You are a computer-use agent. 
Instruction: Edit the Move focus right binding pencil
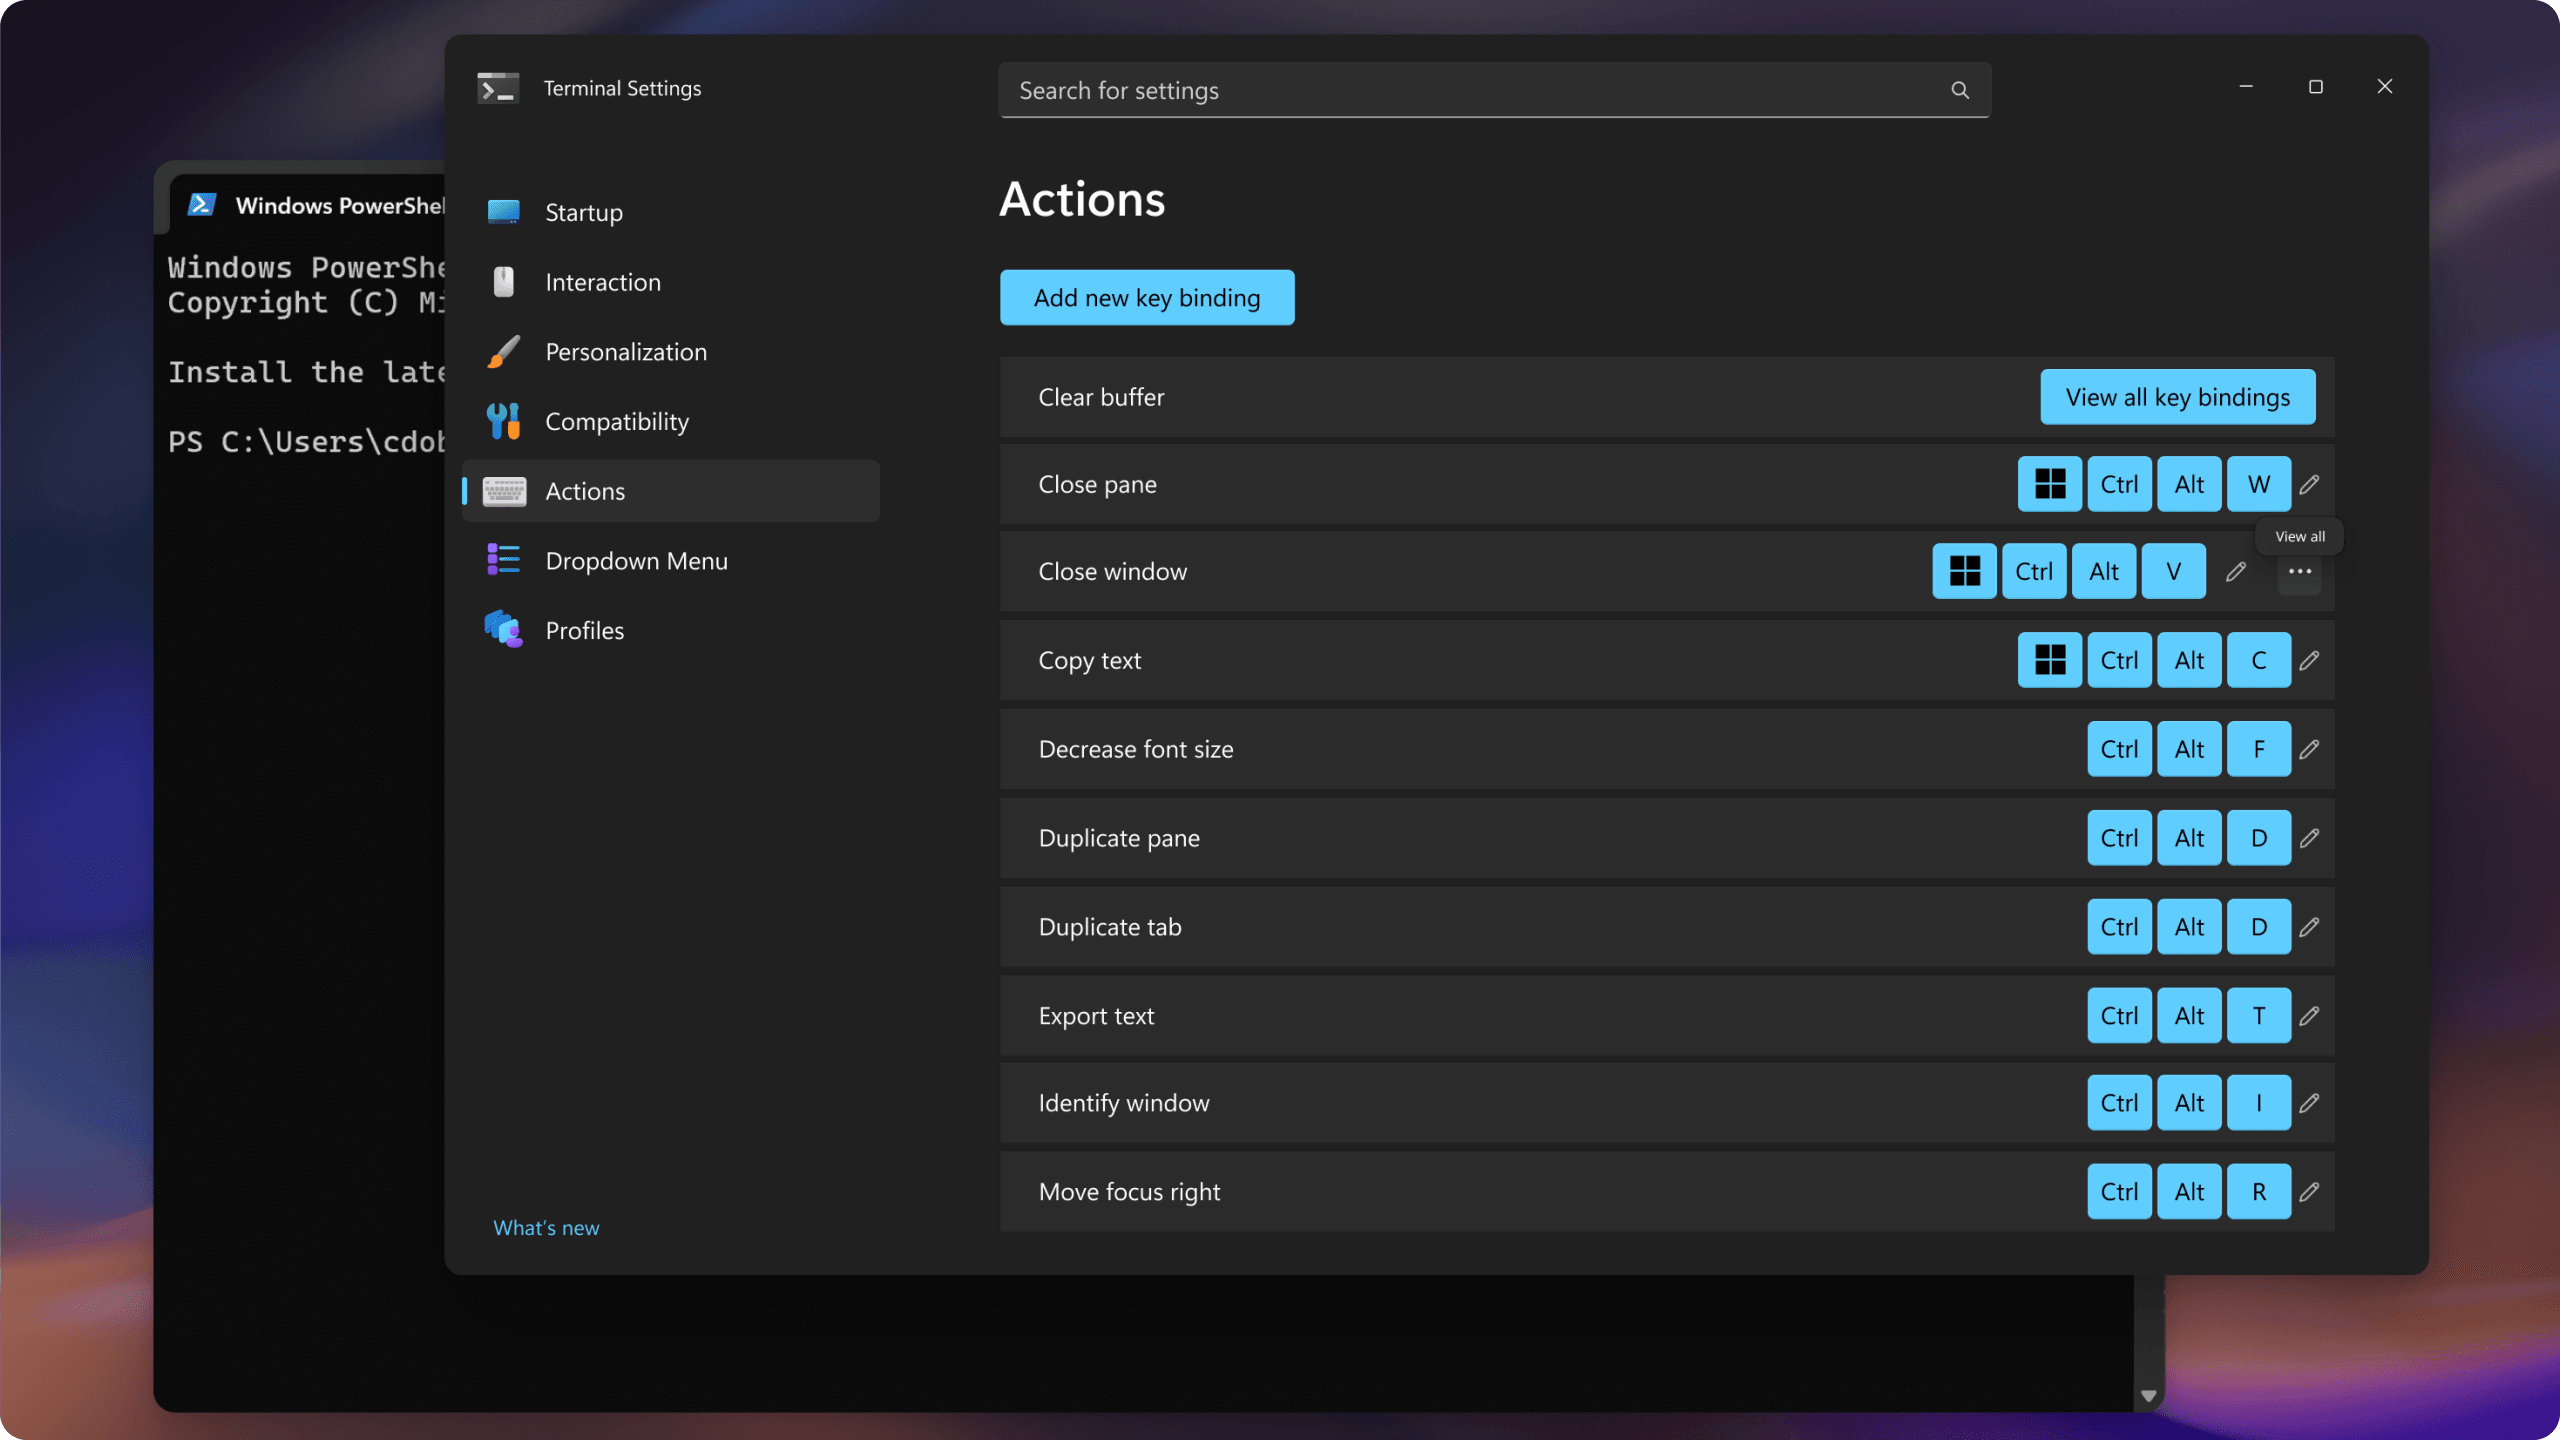(2309, 1191)
